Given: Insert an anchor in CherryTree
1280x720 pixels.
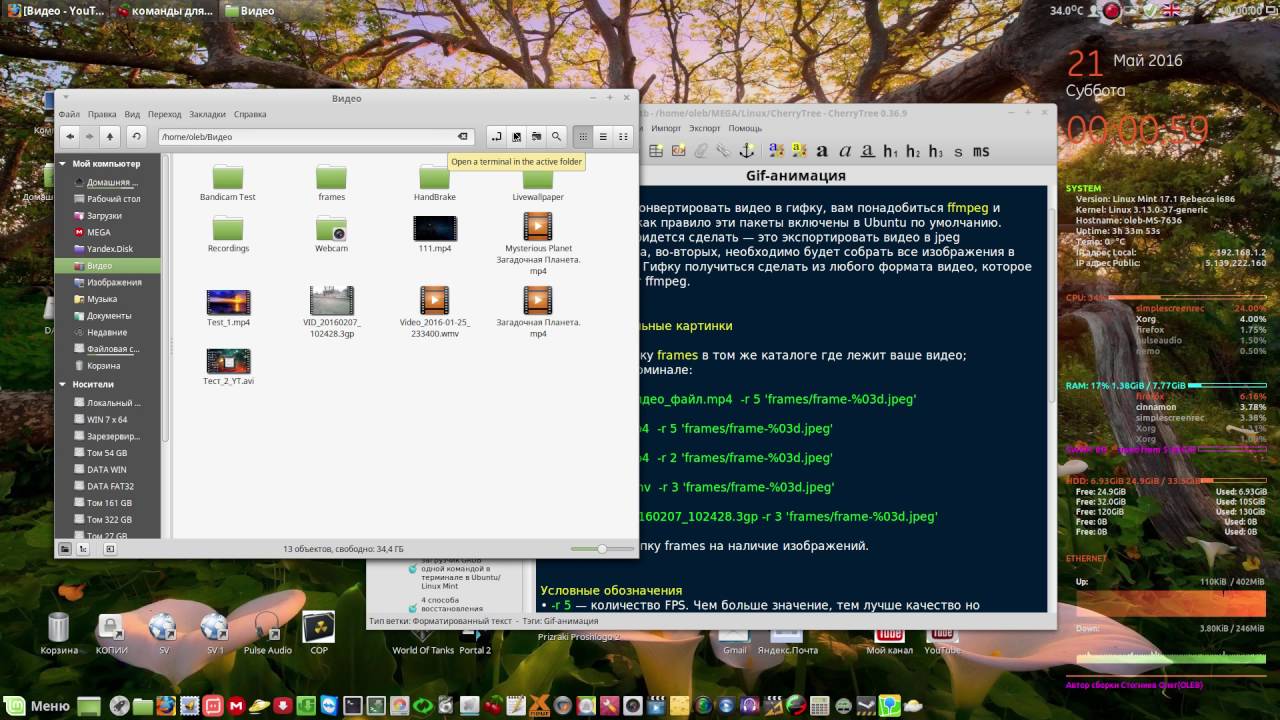Looking at the screenshot, I should tap(745, 151).
